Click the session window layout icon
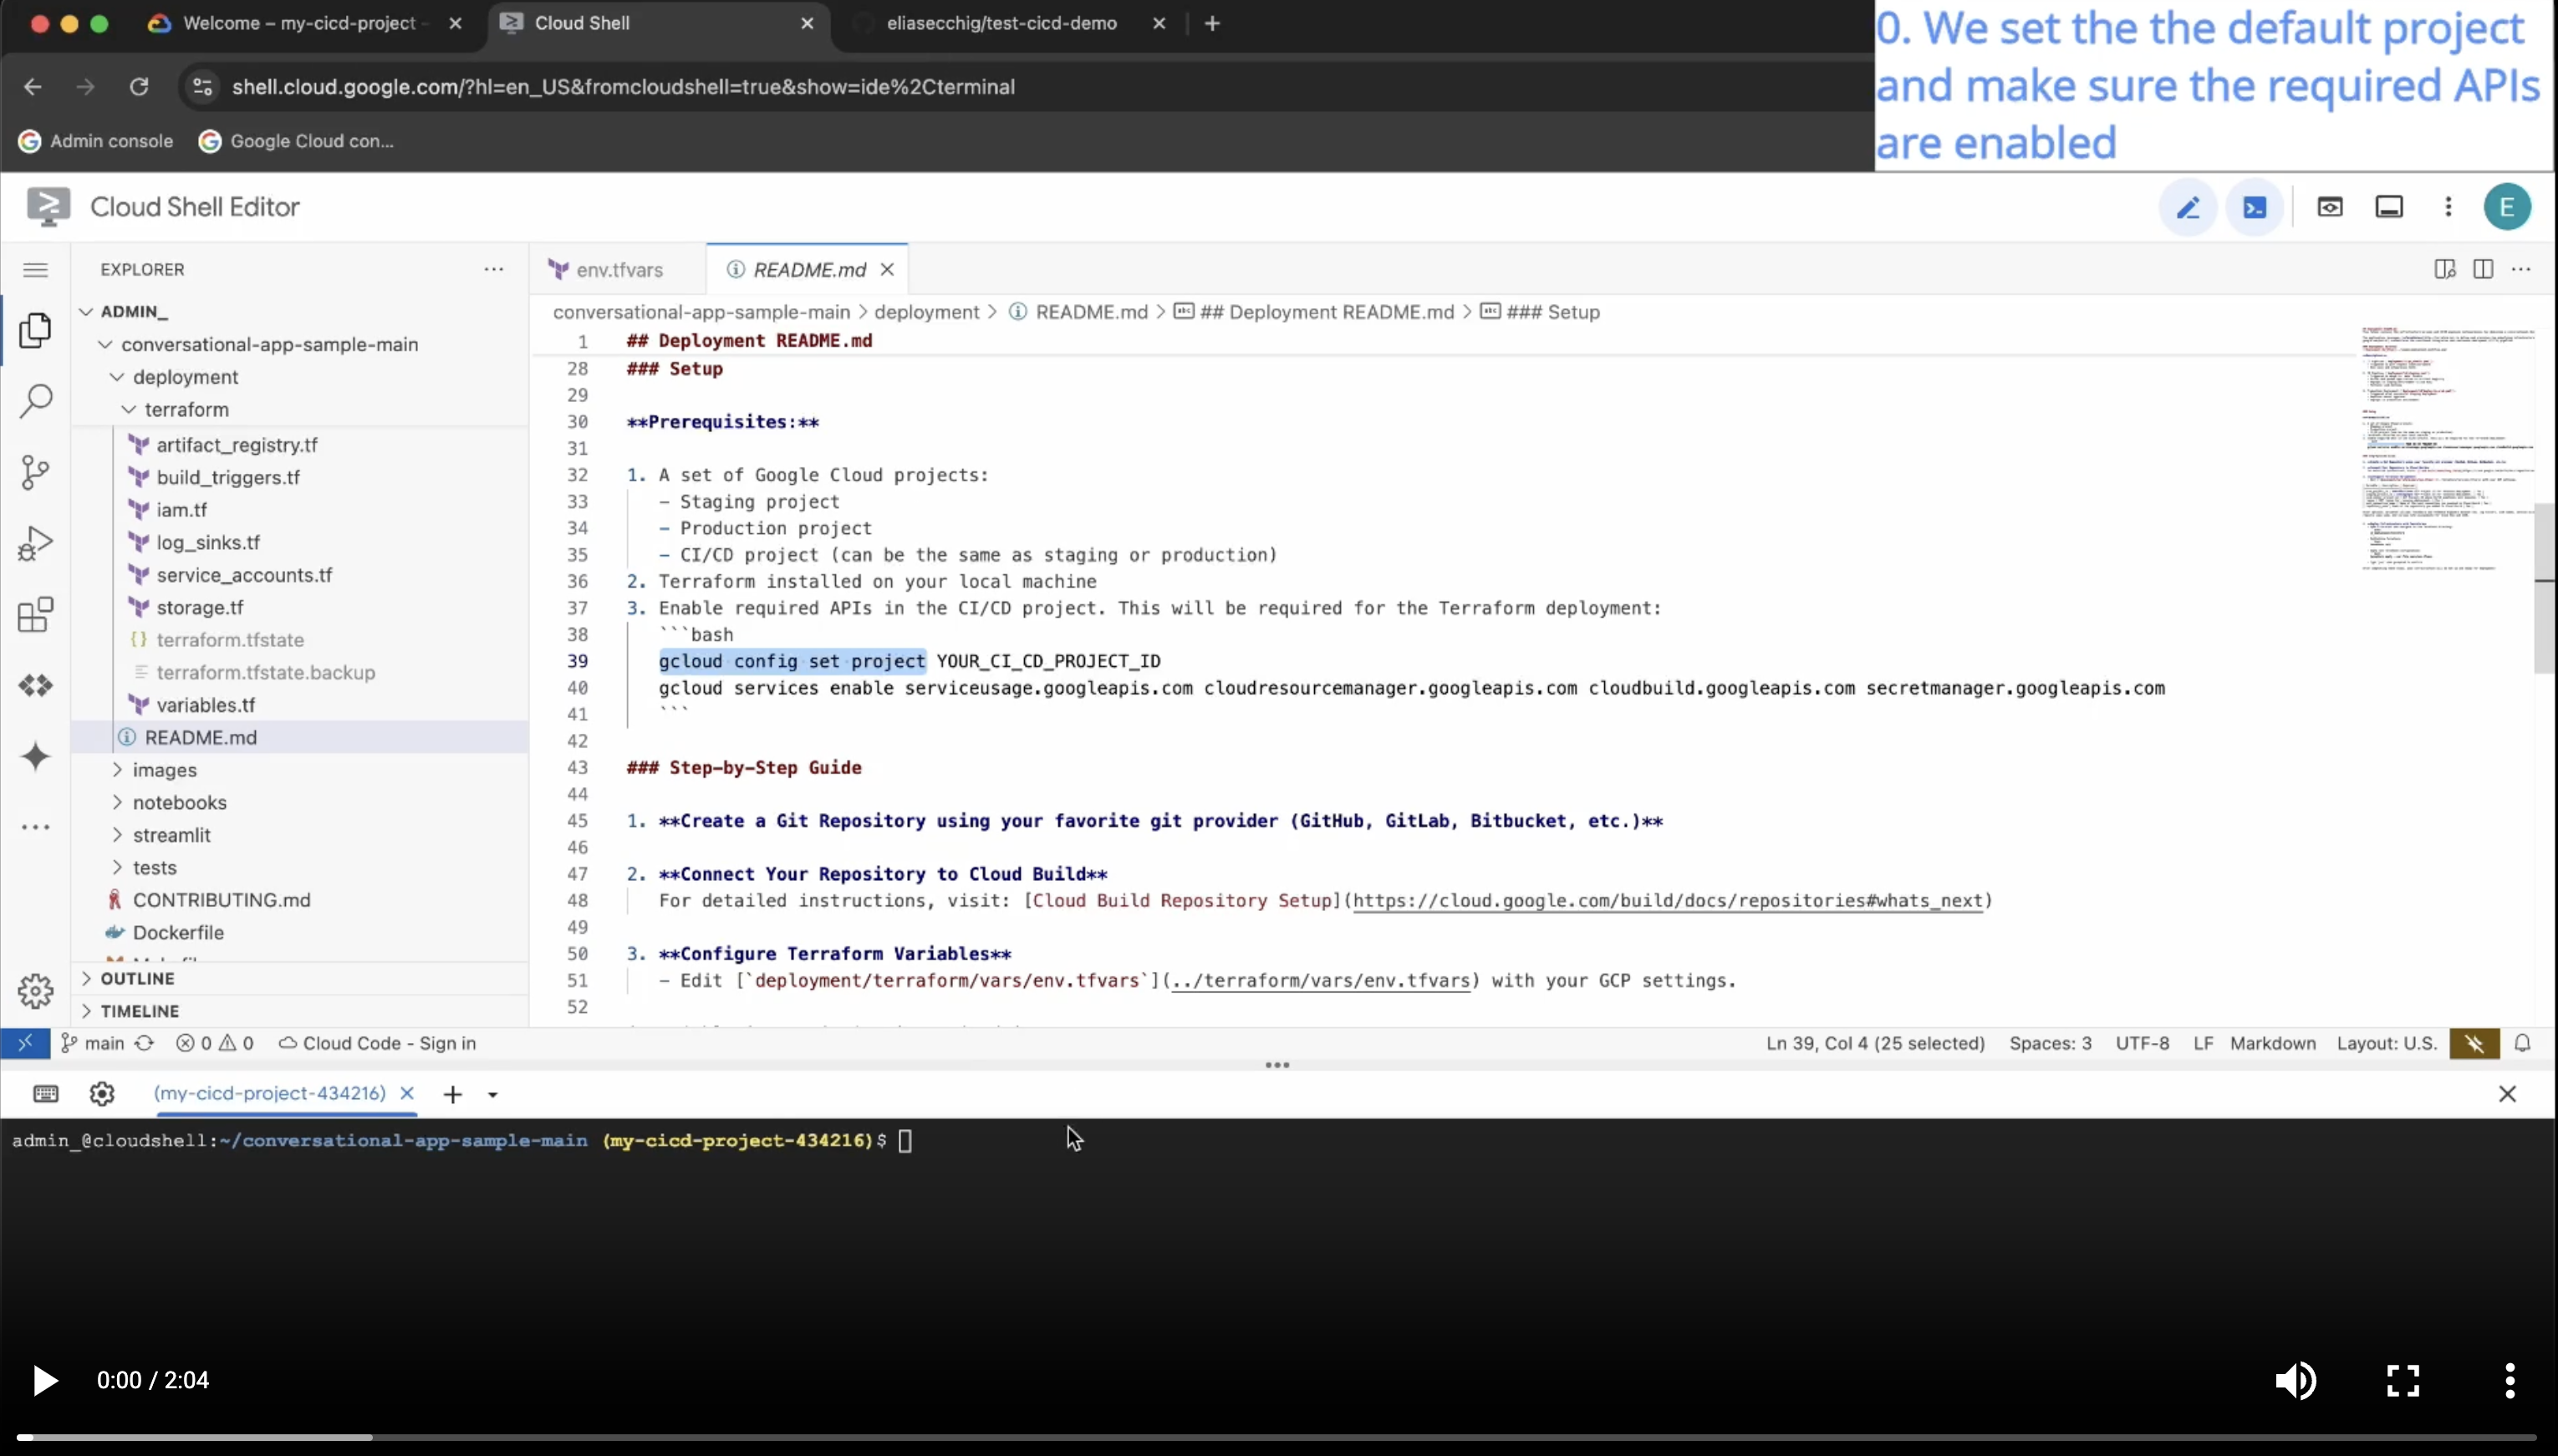 (x=2389, y=207)
